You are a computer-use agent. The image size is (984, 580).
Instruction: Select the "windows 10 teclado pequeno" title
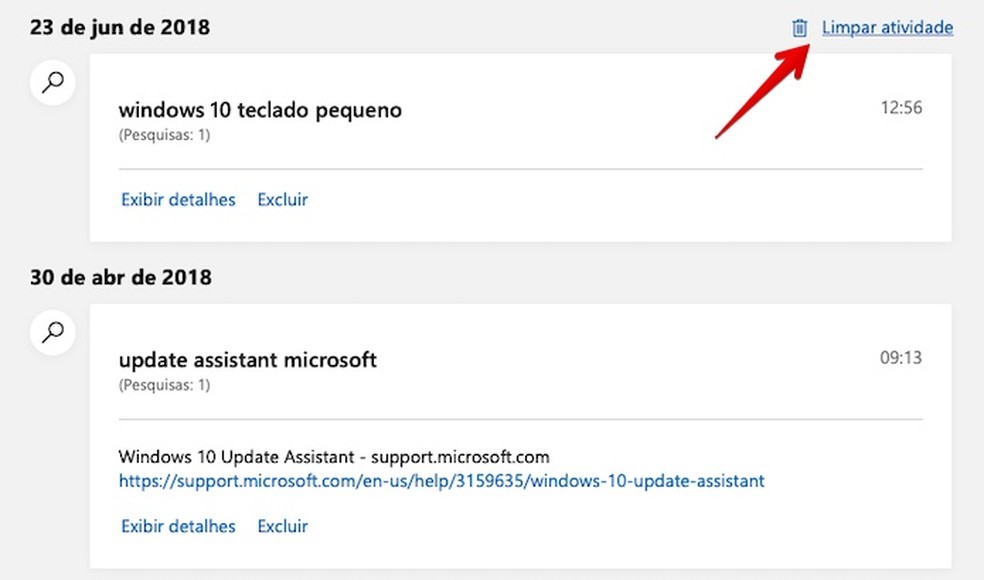click(260, 110)
